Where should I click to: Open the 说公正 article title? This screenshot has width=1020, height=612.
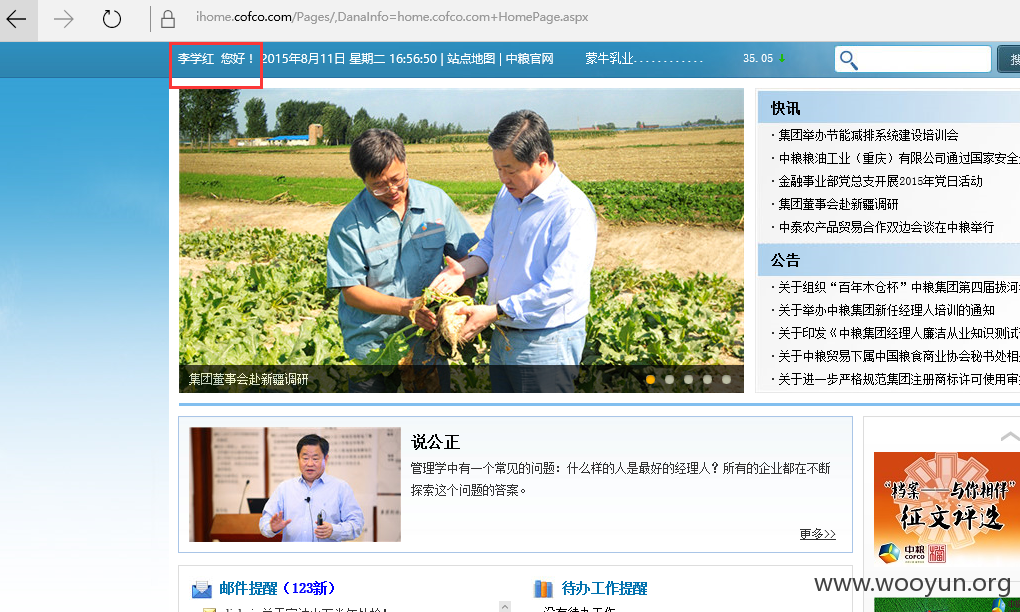[435, 442]
